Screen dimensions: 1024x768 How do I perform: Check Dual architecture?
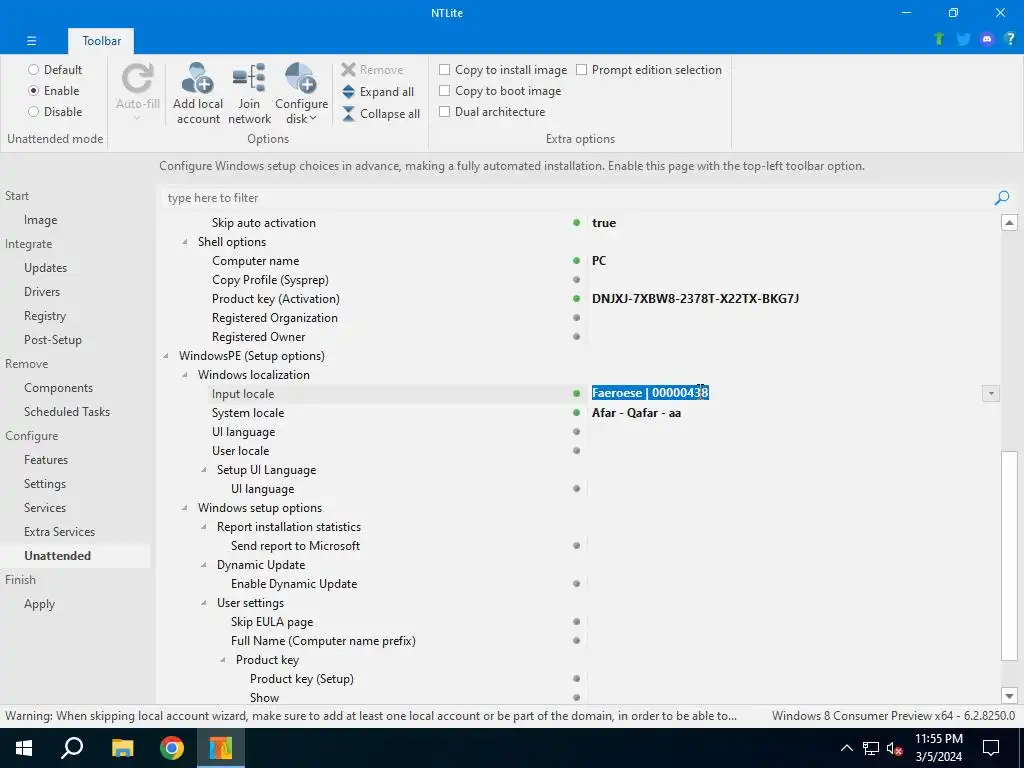click(492, 112)
